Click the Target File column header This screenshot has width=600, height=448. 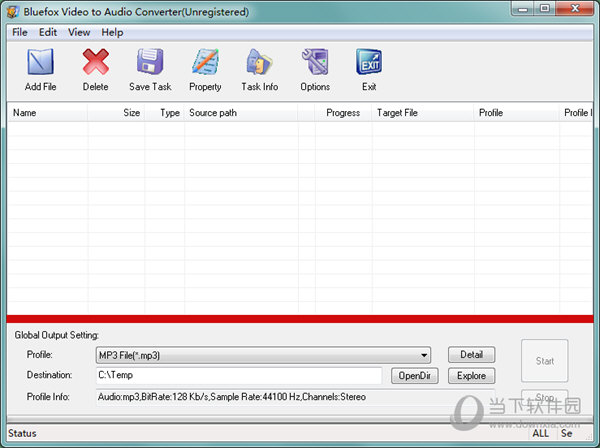point(423,112)
